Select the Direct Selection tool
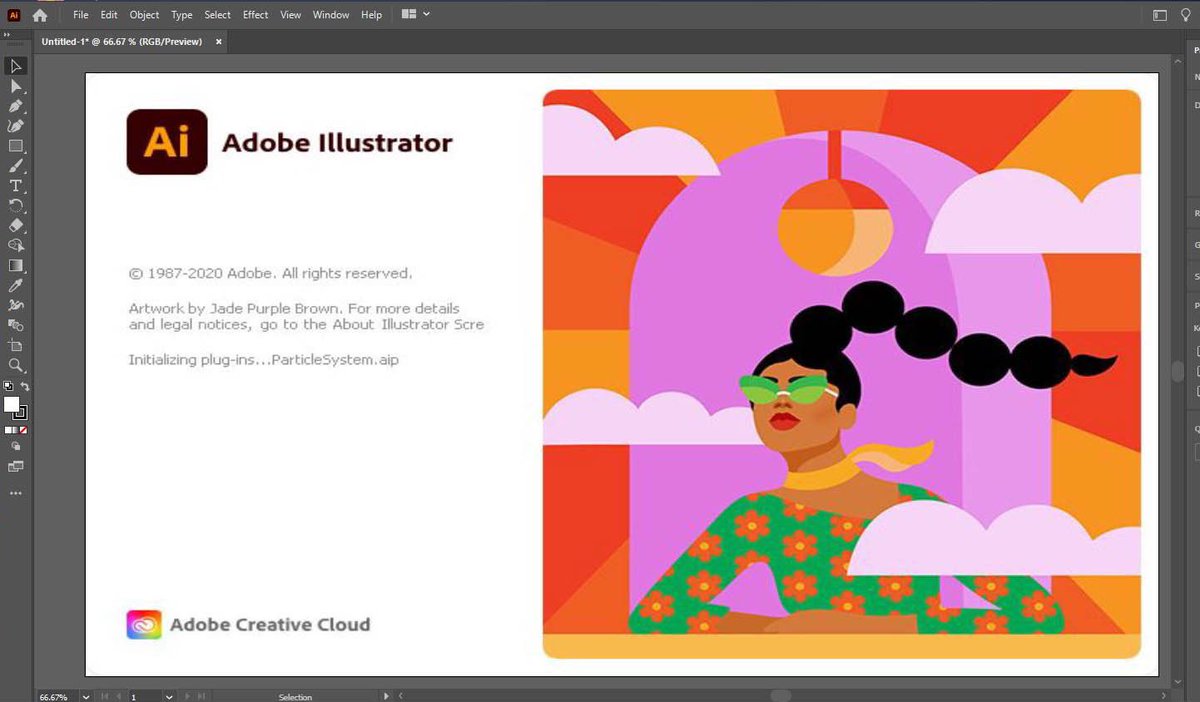 coord(16,86)
